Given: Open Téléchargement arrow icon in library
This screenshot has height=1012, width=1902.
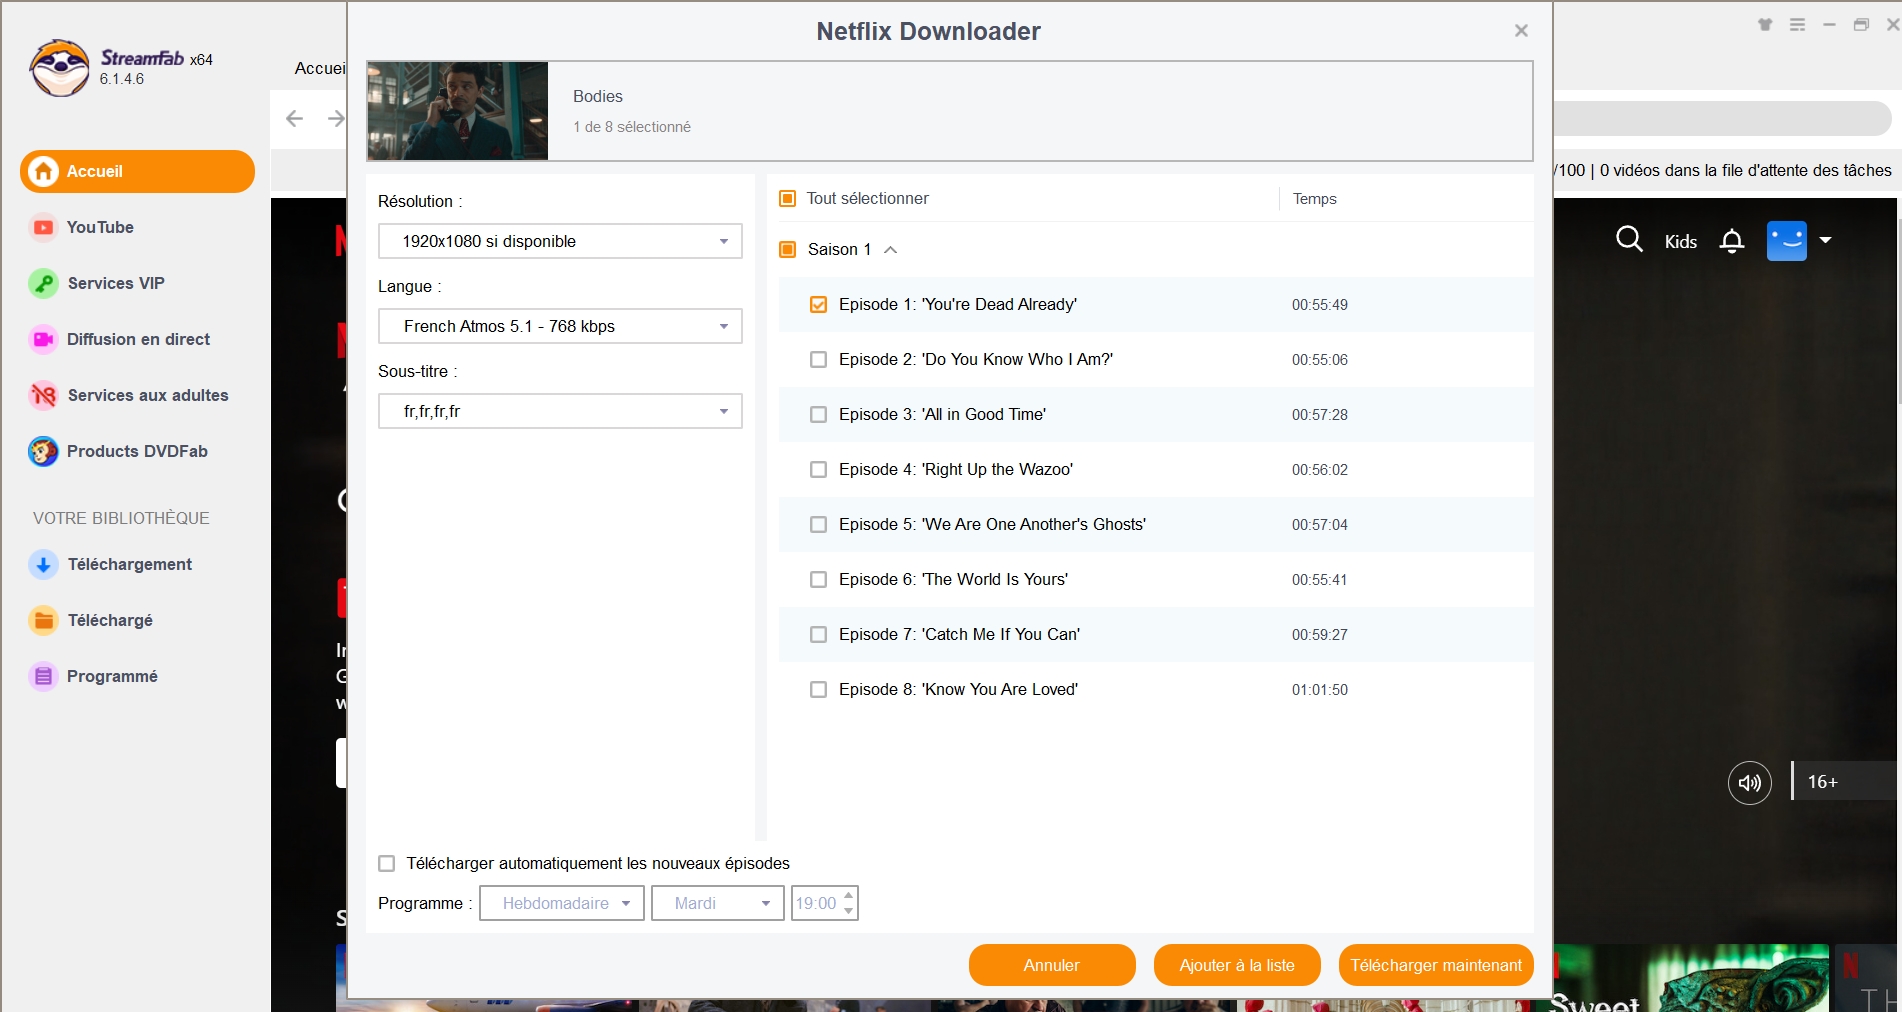Looking at the screenshot, I should (43, 564).
